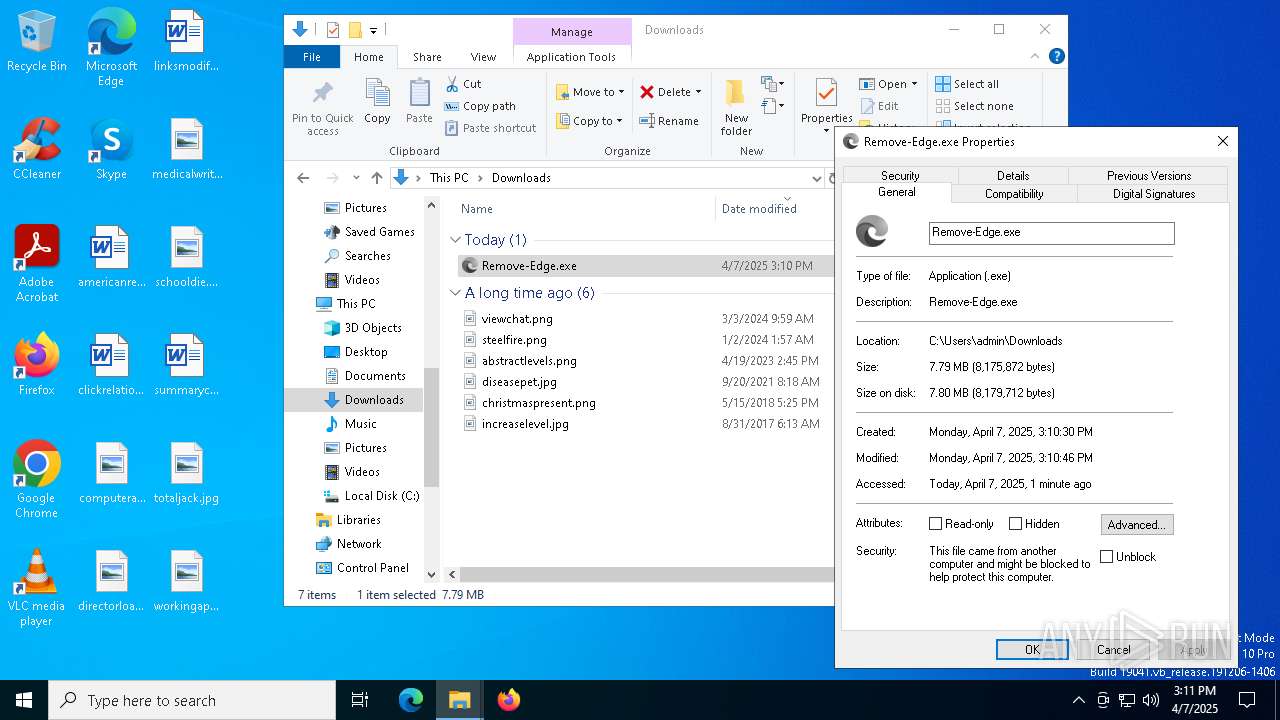Viewport: 1280px width, 720px height.
Task: Select Documents in navigation pane
Action: click(x=365, y=376)
